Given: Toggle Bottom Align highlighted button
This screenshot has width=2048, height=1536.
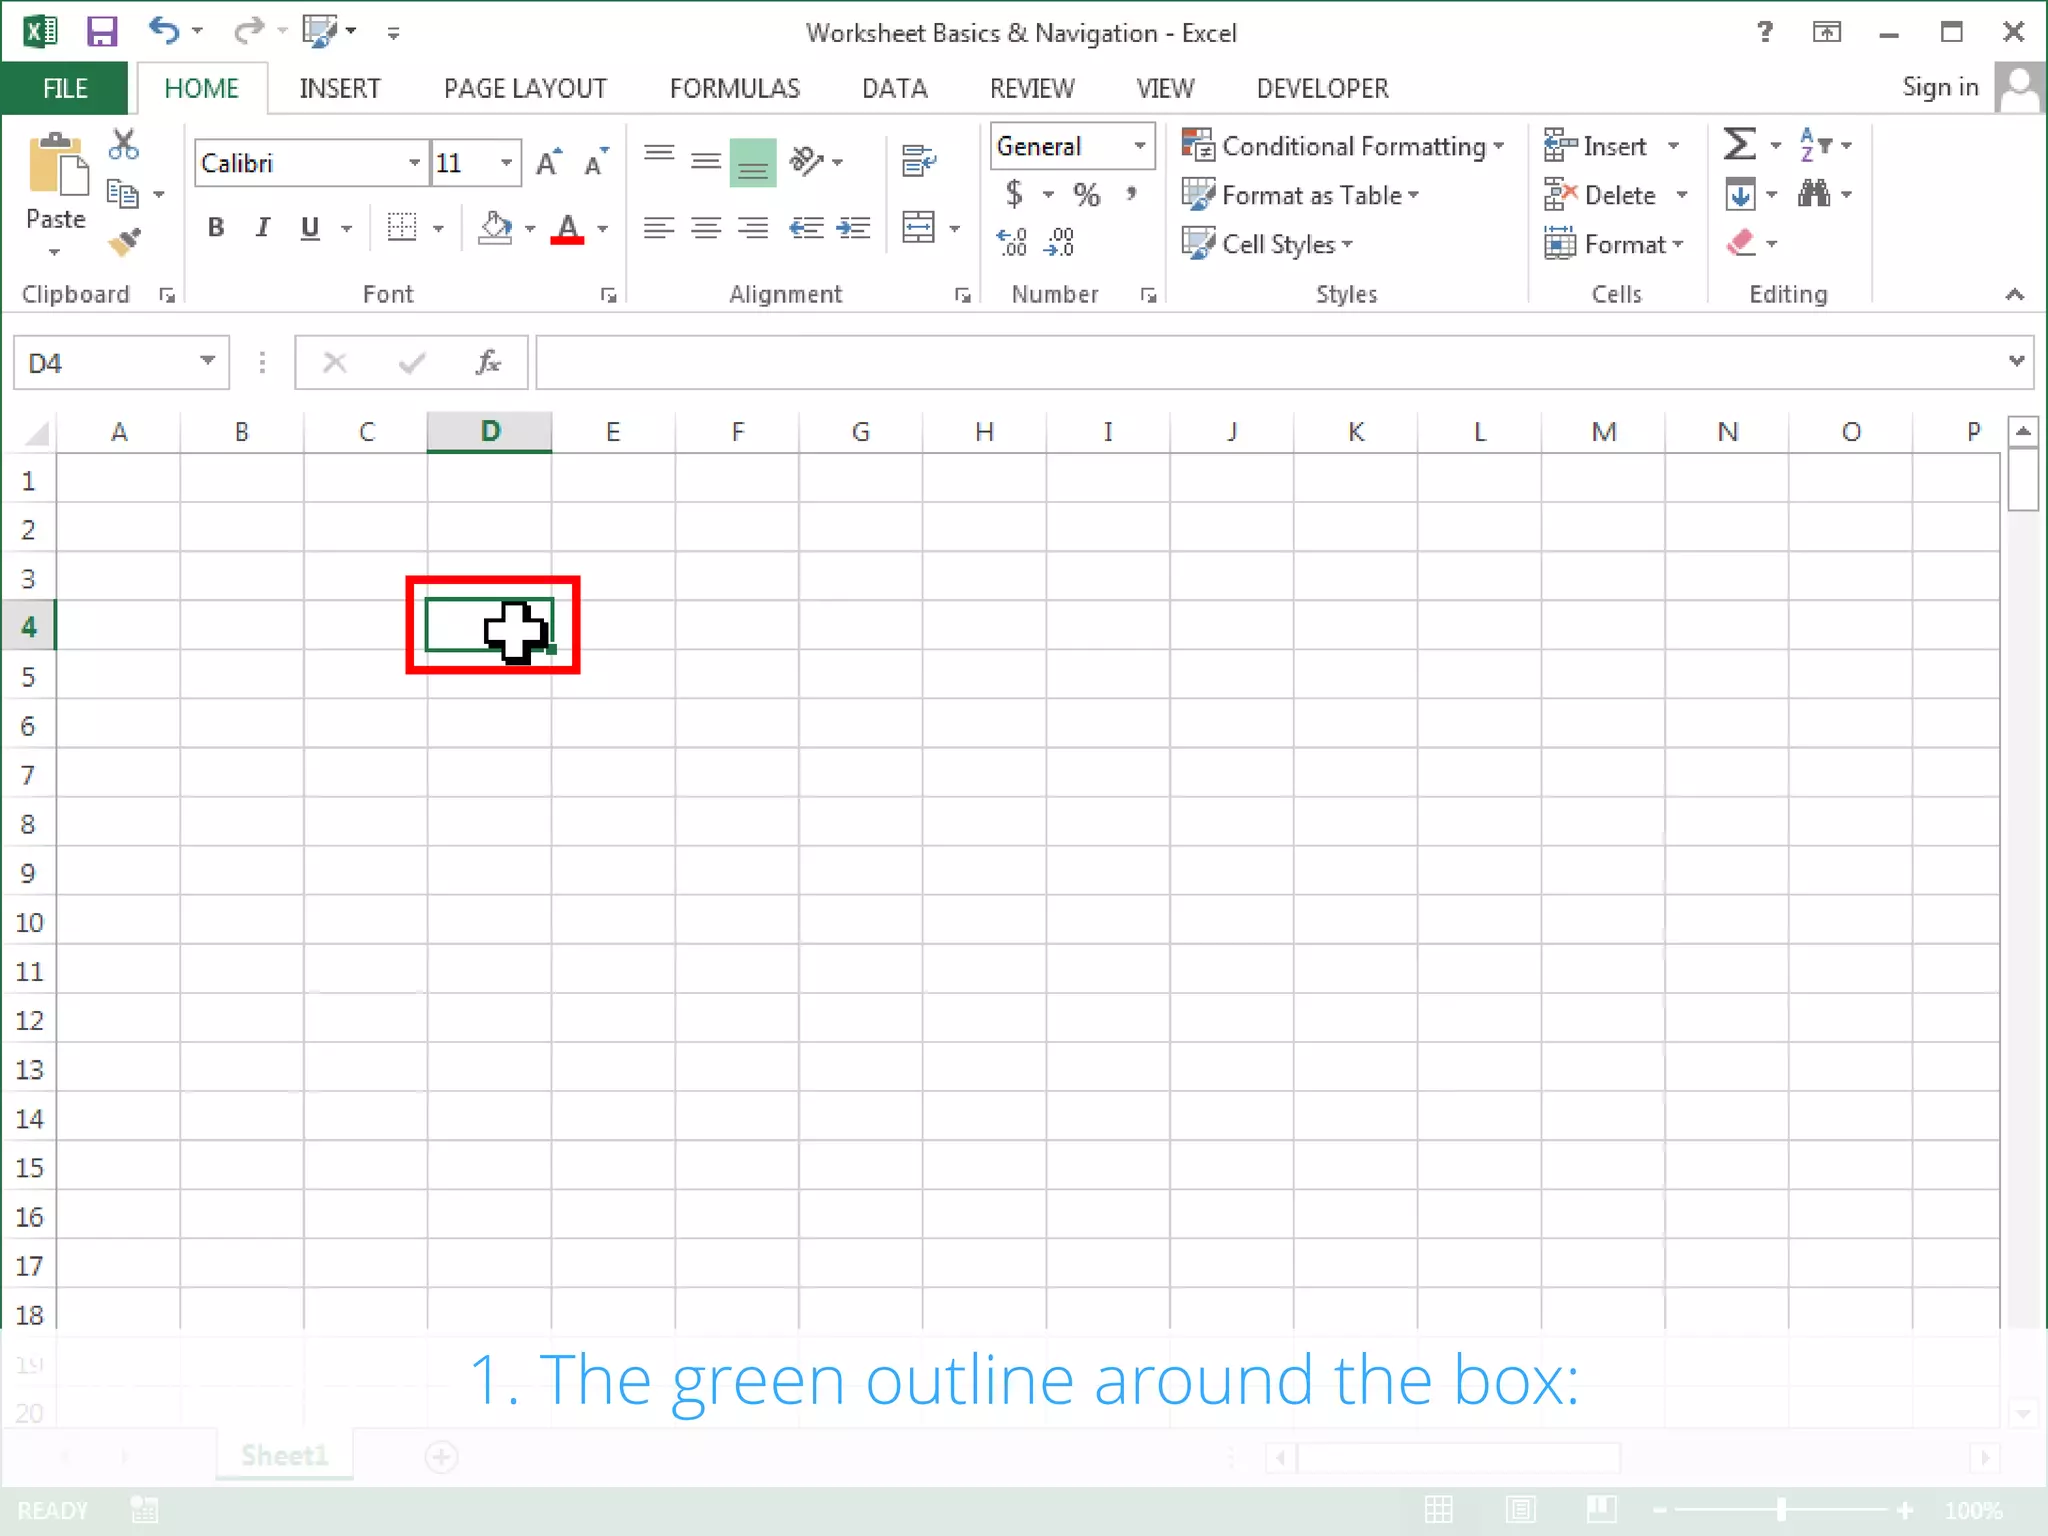Looking at the screenshot, I should click(x=753, y=162).
